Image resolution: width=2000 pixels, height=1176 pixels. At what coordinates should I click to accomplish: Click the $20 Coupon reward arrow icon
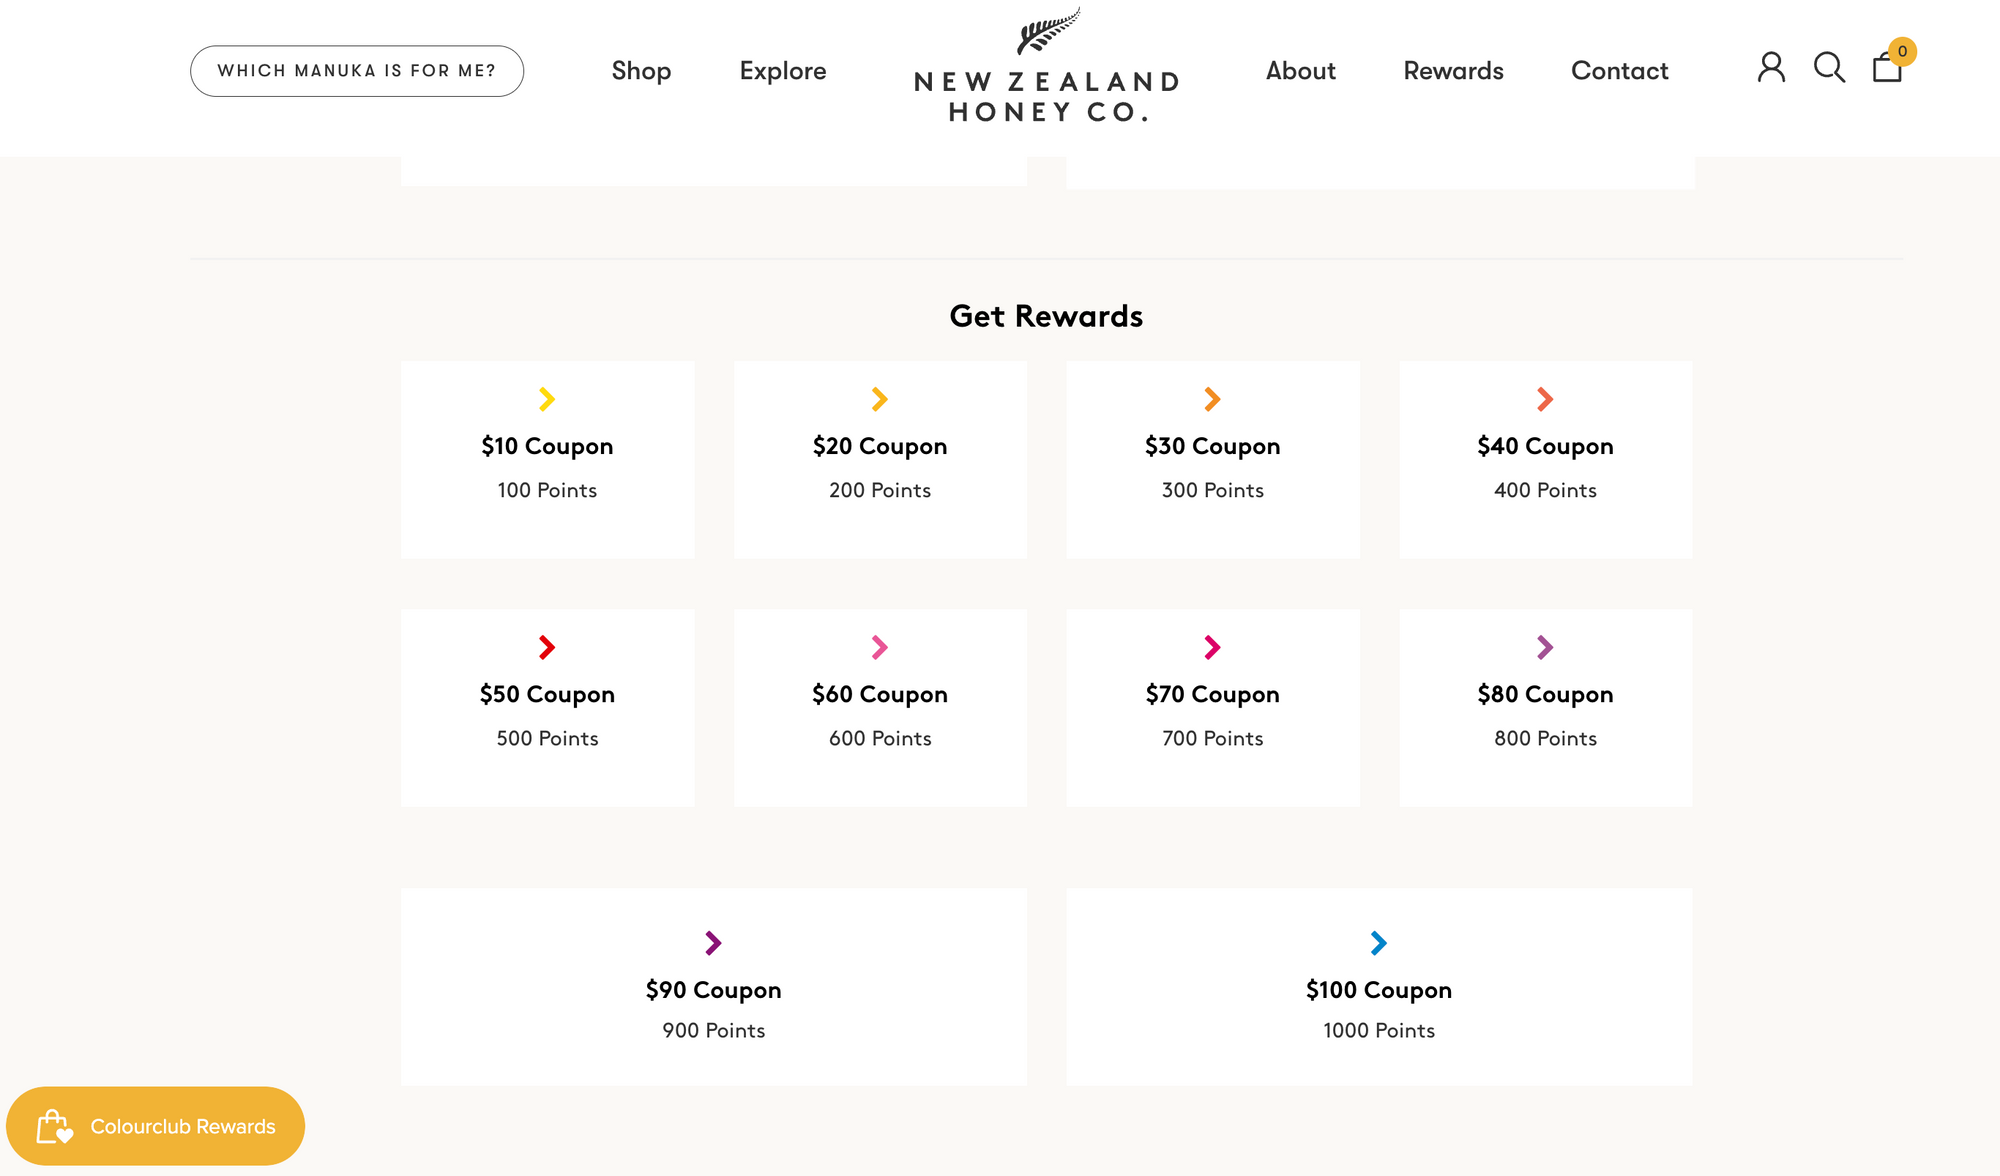[879, 399]
